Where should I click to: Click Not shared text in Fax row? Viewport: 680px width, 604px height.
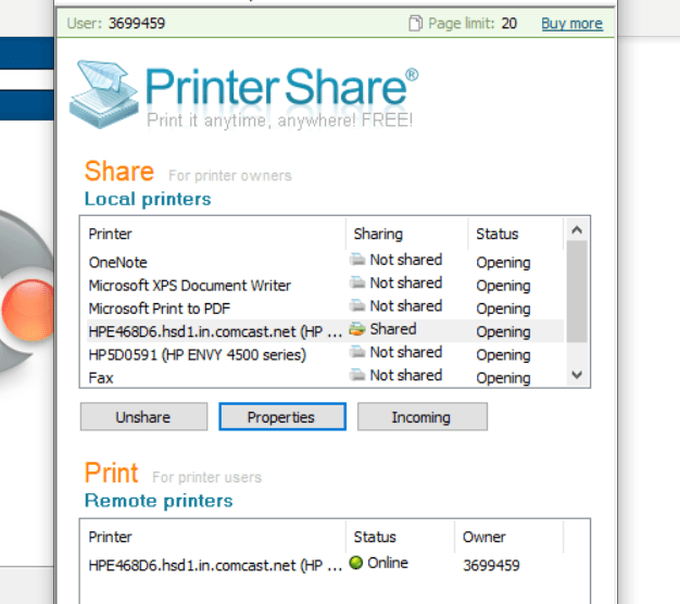pos(406,375)
